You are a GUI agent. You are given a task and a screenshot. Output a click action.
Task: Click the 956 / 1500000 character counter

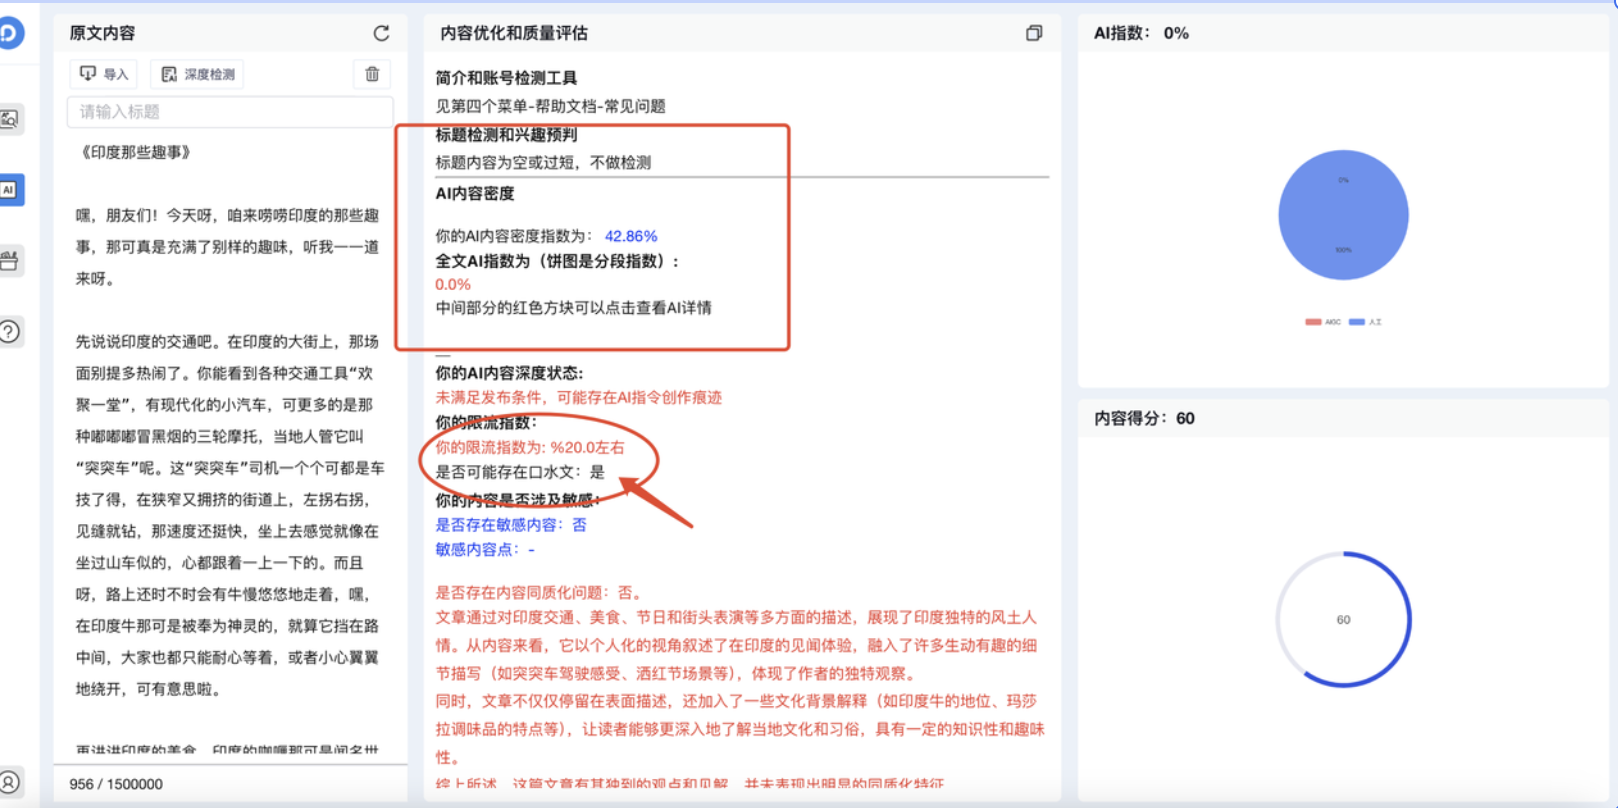(x=116, y=784)
